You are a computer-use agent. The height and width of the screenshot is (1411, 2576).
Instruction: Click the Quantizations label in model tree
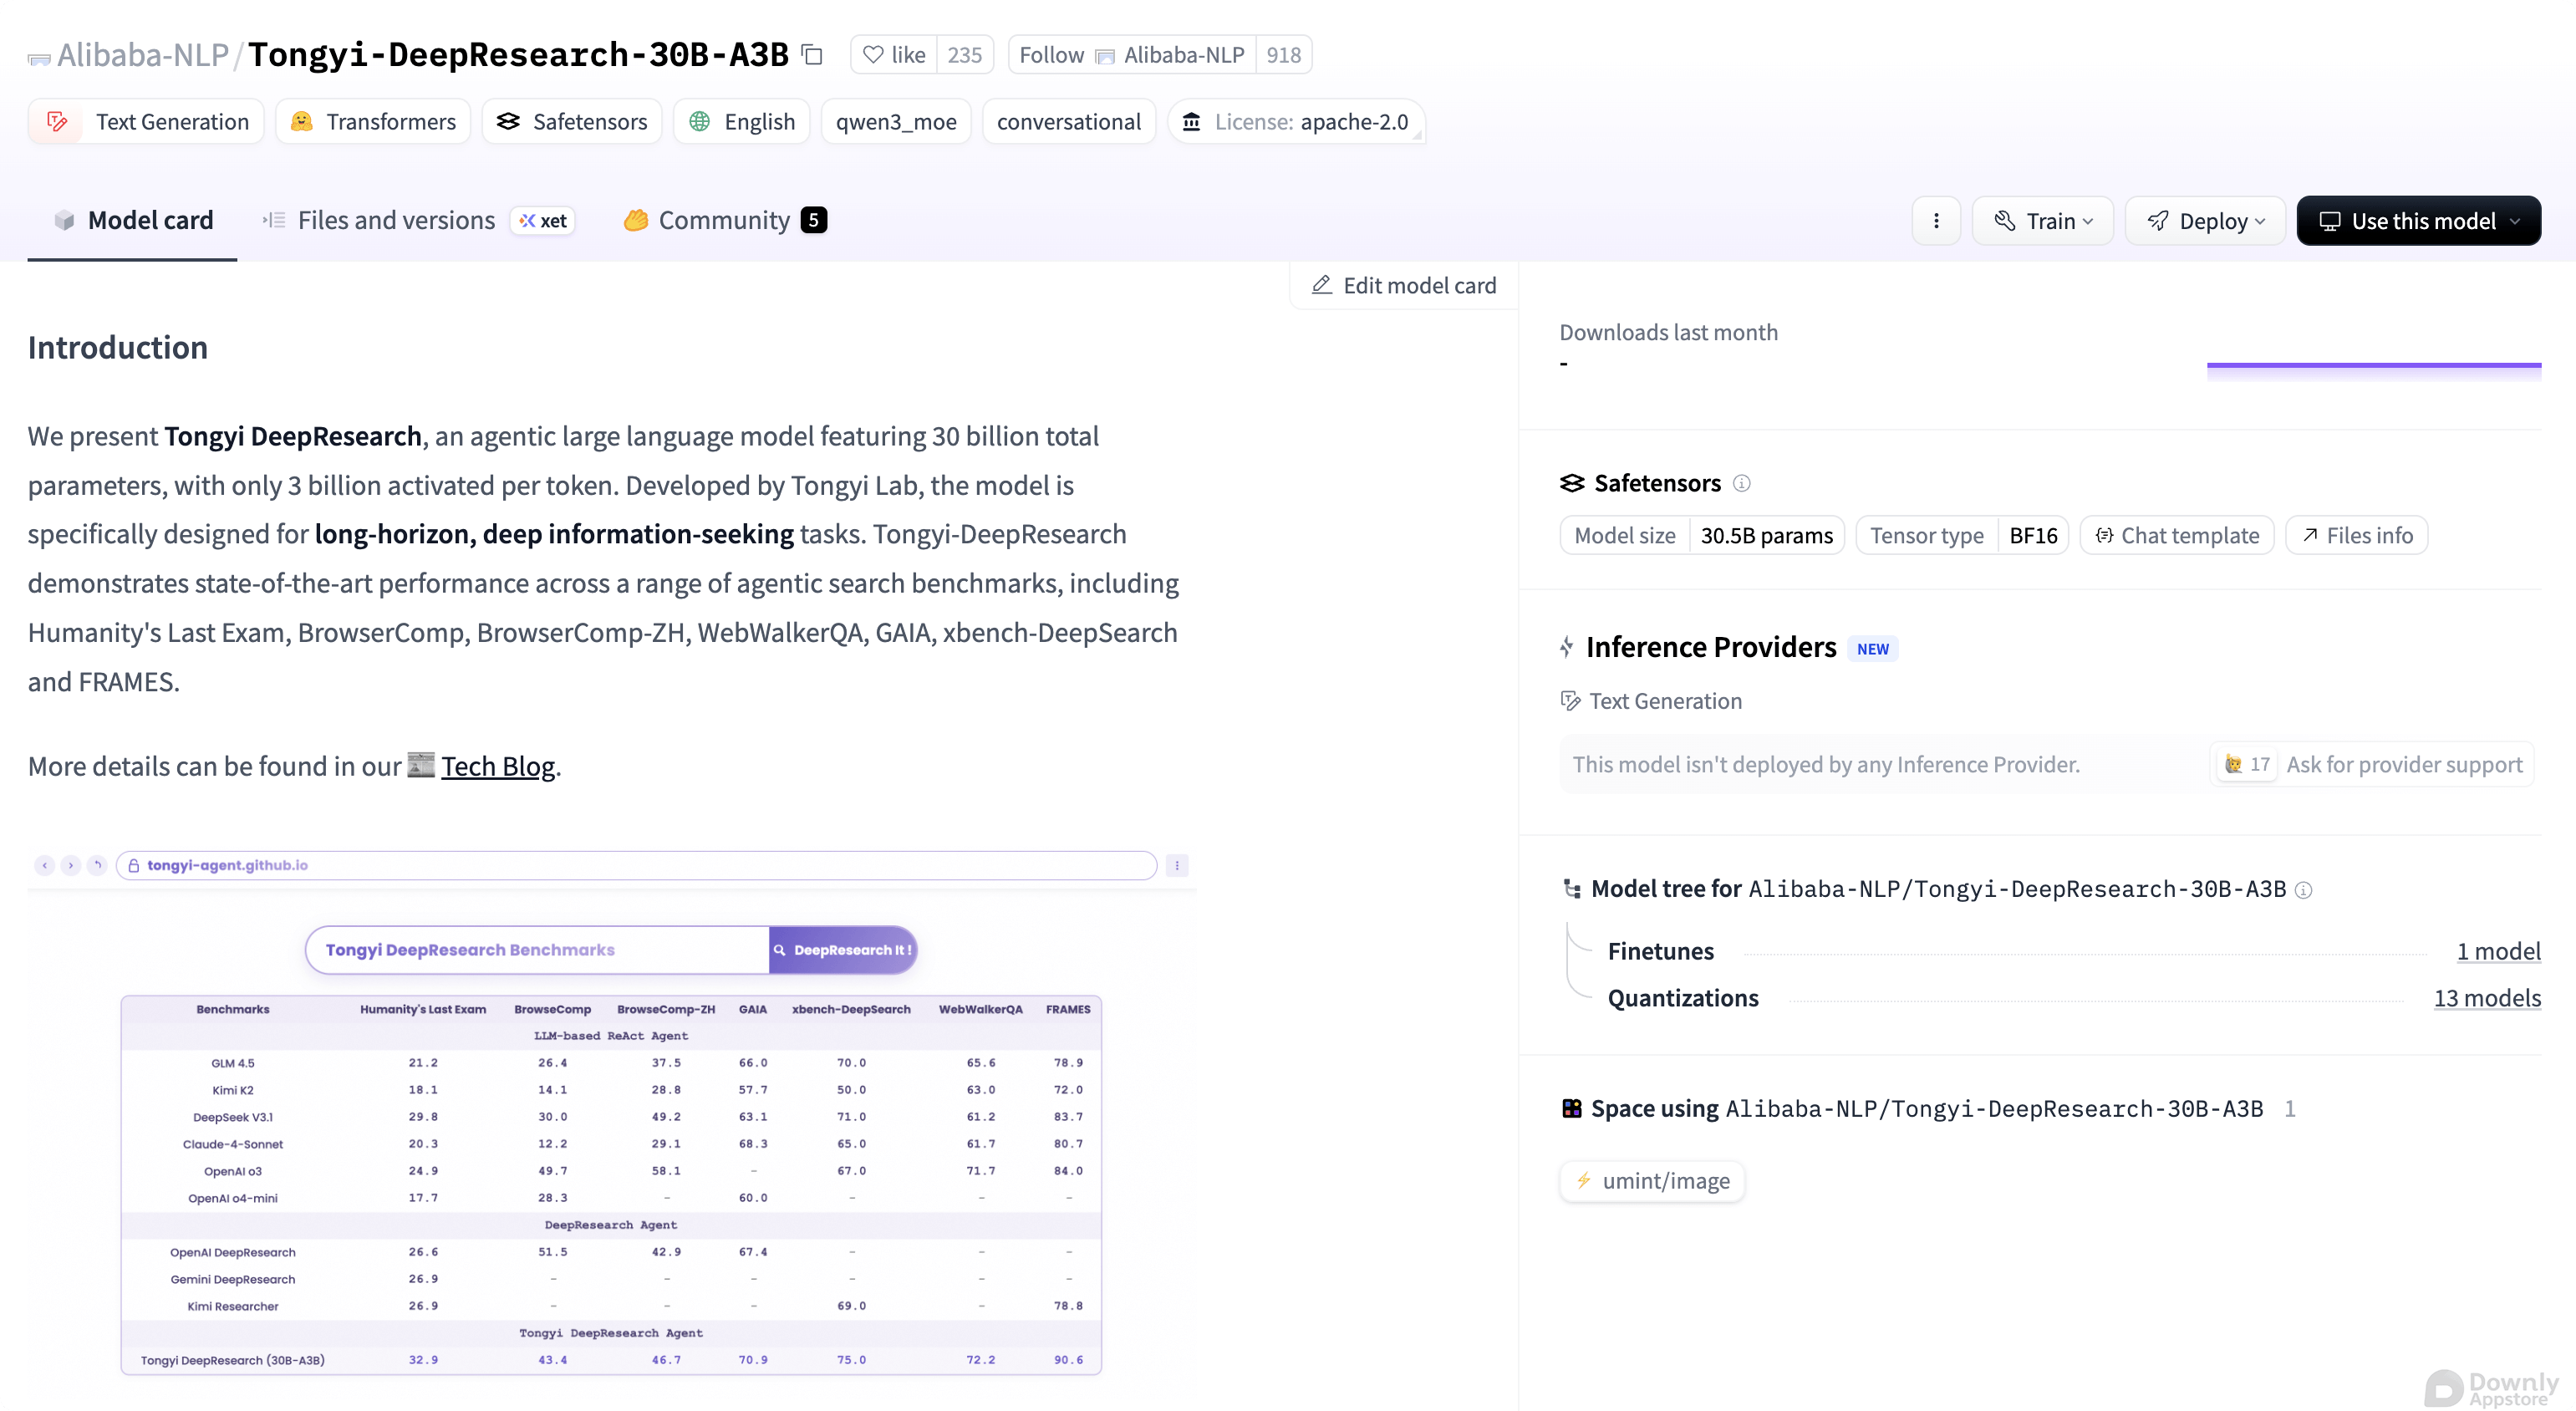[x=1682, y=998]
